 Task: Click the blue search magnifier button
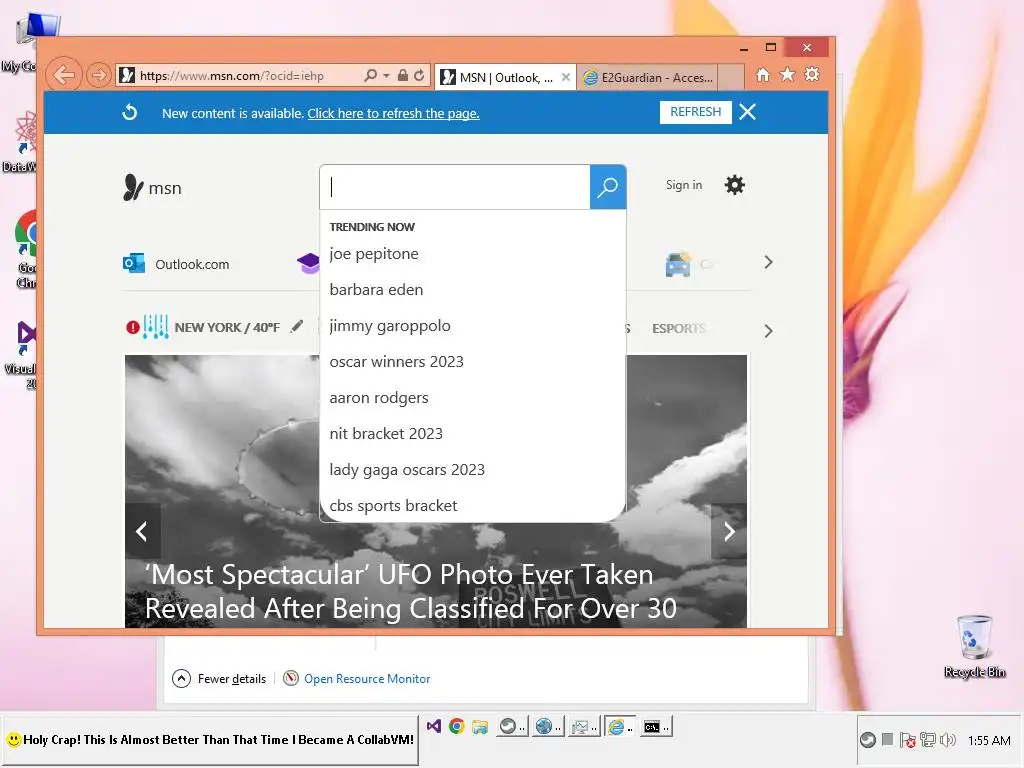pos(608,187)
